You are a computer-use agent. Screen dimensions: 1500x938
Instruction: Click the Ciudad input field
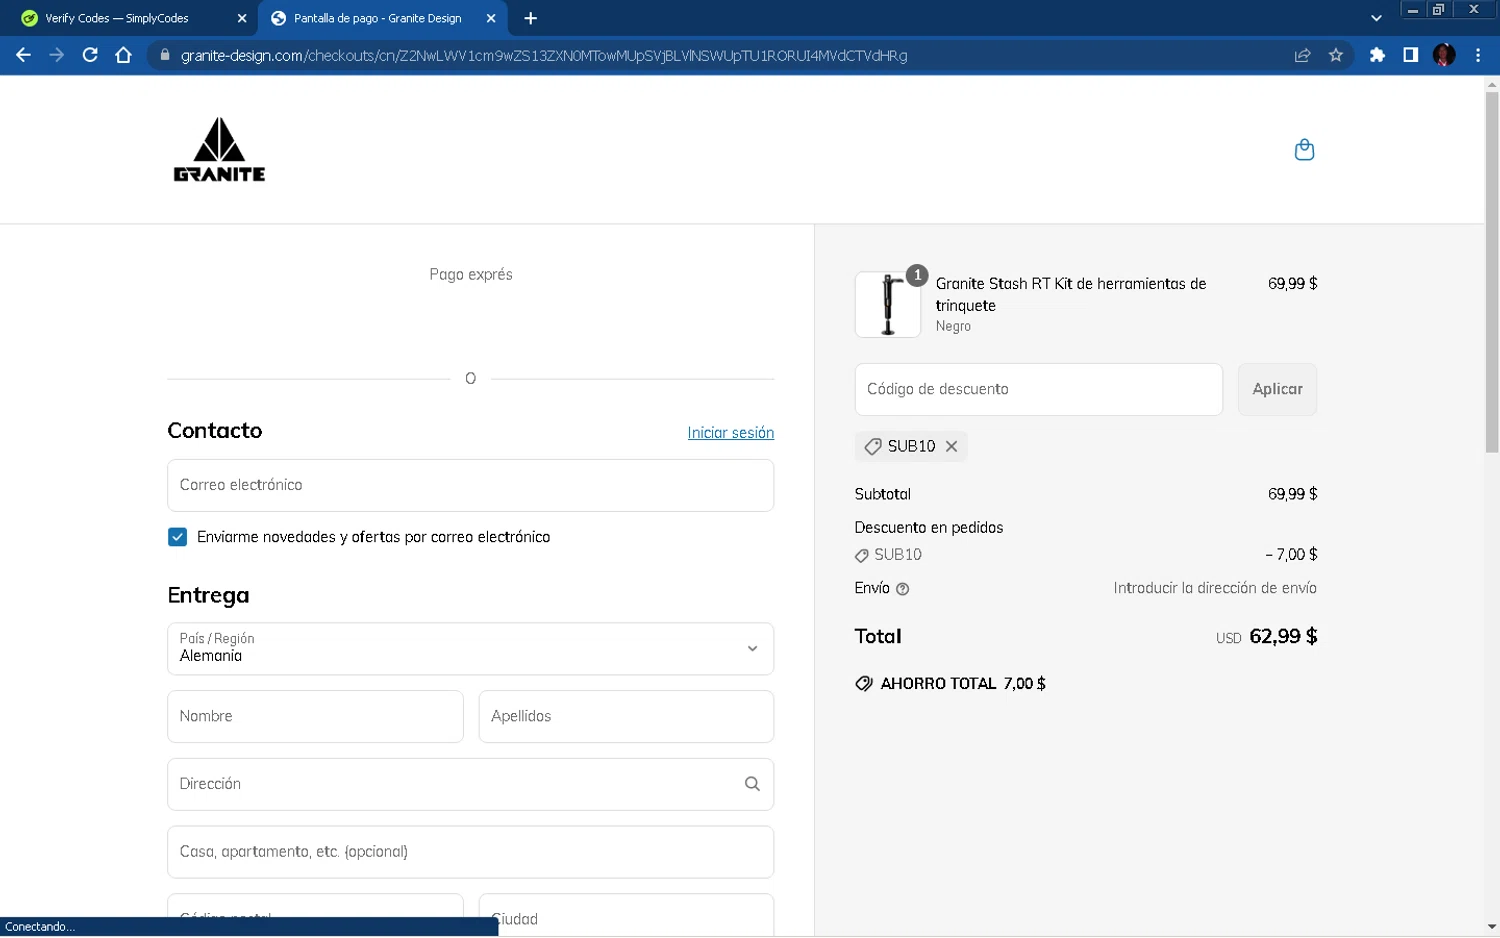point(626,916)
